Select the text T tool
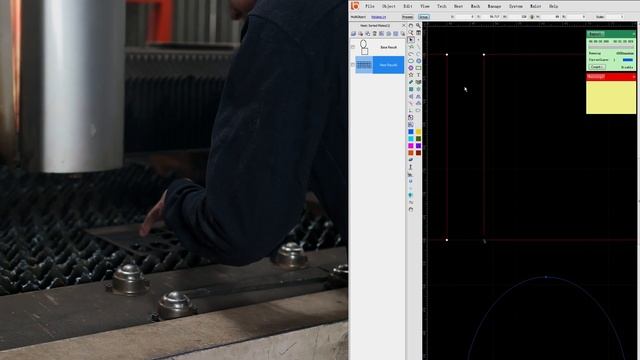Image resolution: width=640 pixels, height=360 pixels. 418,75
